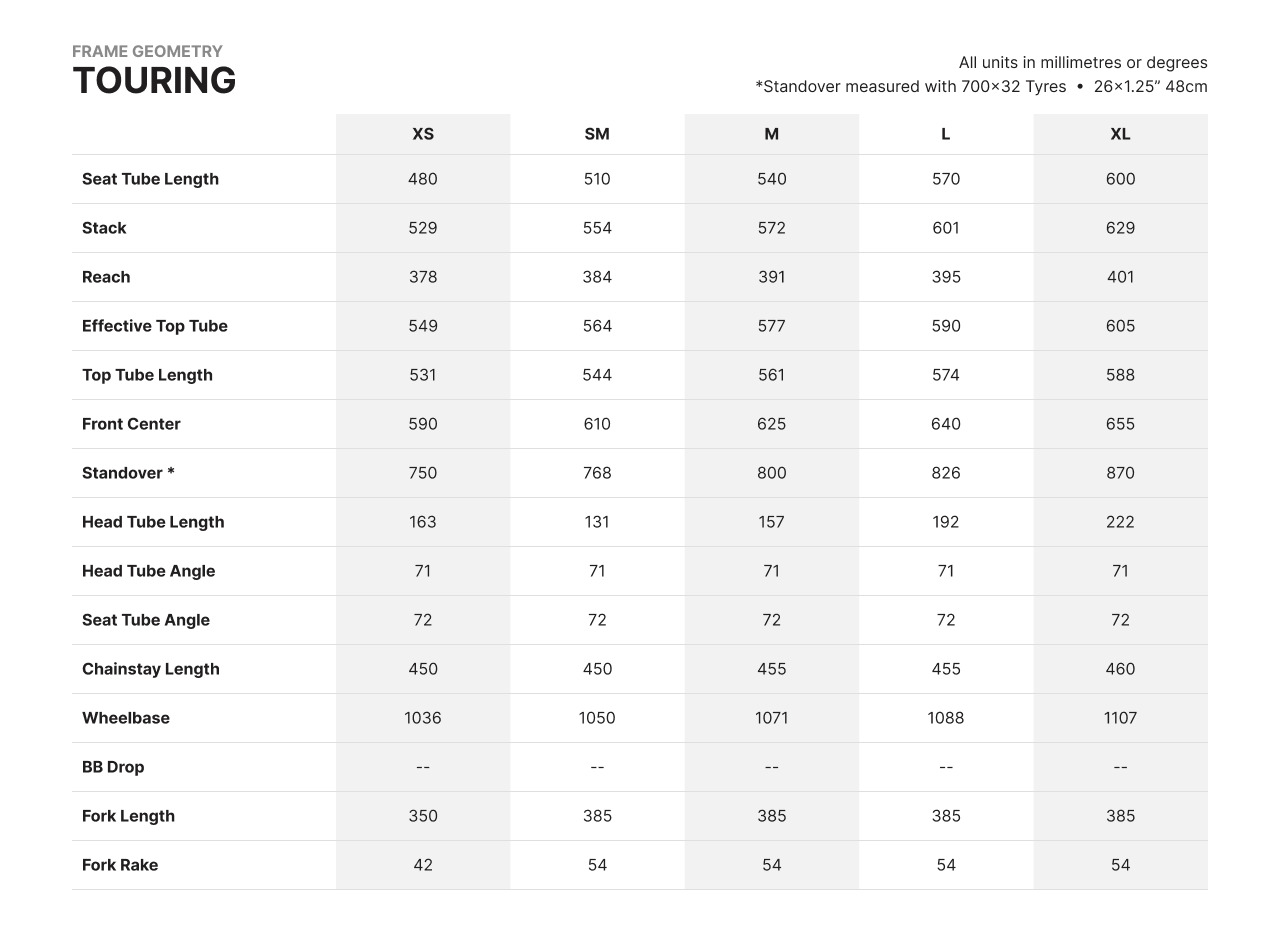Click the M size column header
The width and height of the screenshot is (1280, 932).
tap(771, 134)
